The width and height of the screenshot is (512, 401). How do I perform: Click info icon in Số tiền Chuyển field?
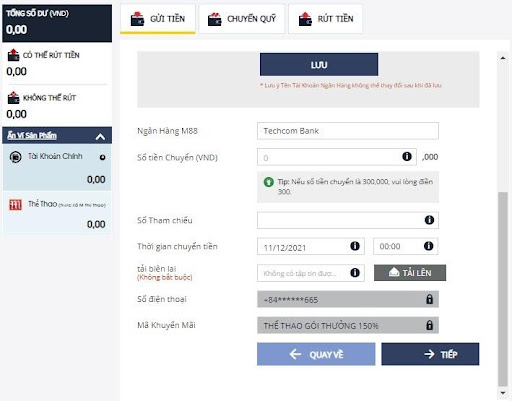407,156
